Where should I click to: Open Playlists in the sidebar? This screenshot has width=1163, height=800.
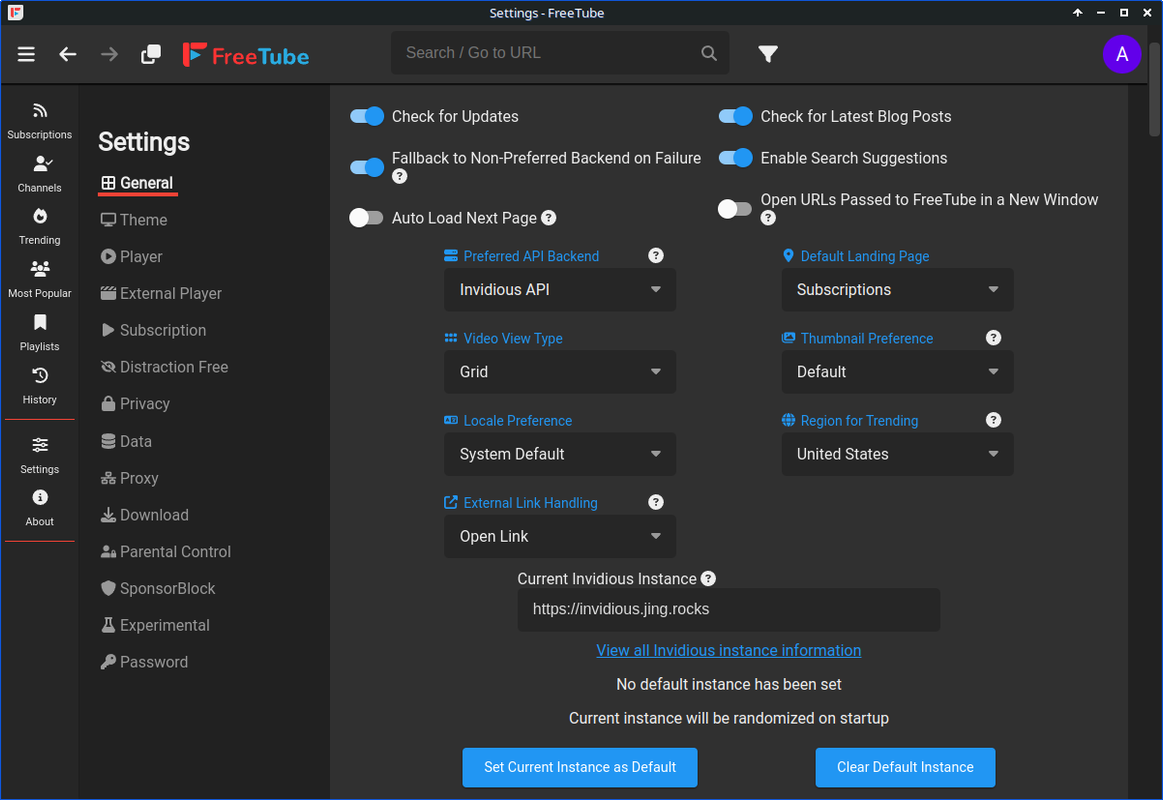39,333
